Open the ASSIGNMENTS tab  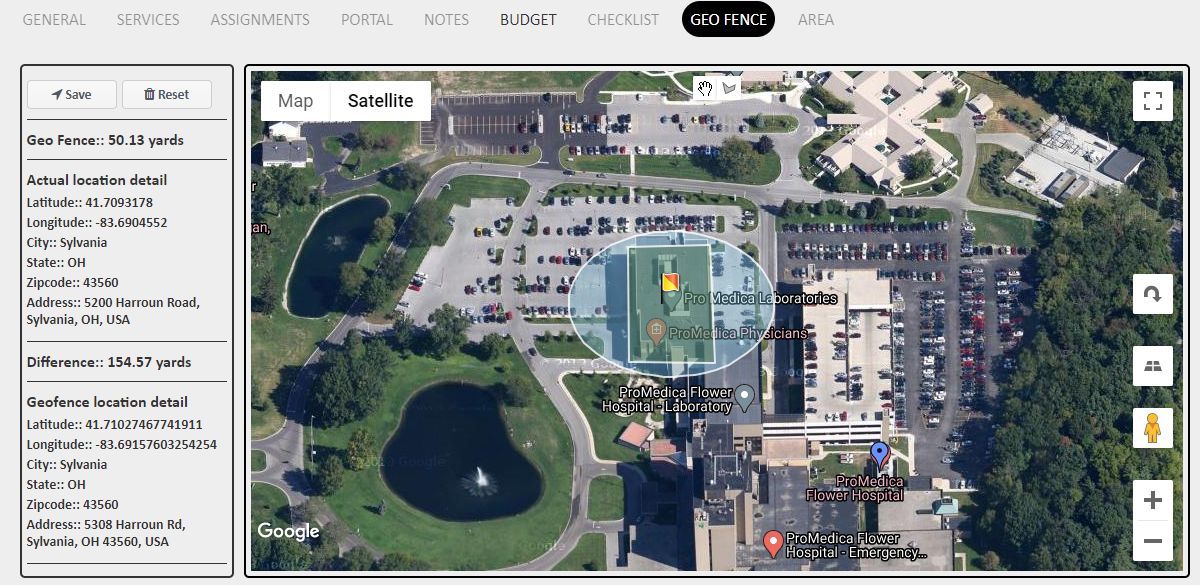[x=260, y=19]
